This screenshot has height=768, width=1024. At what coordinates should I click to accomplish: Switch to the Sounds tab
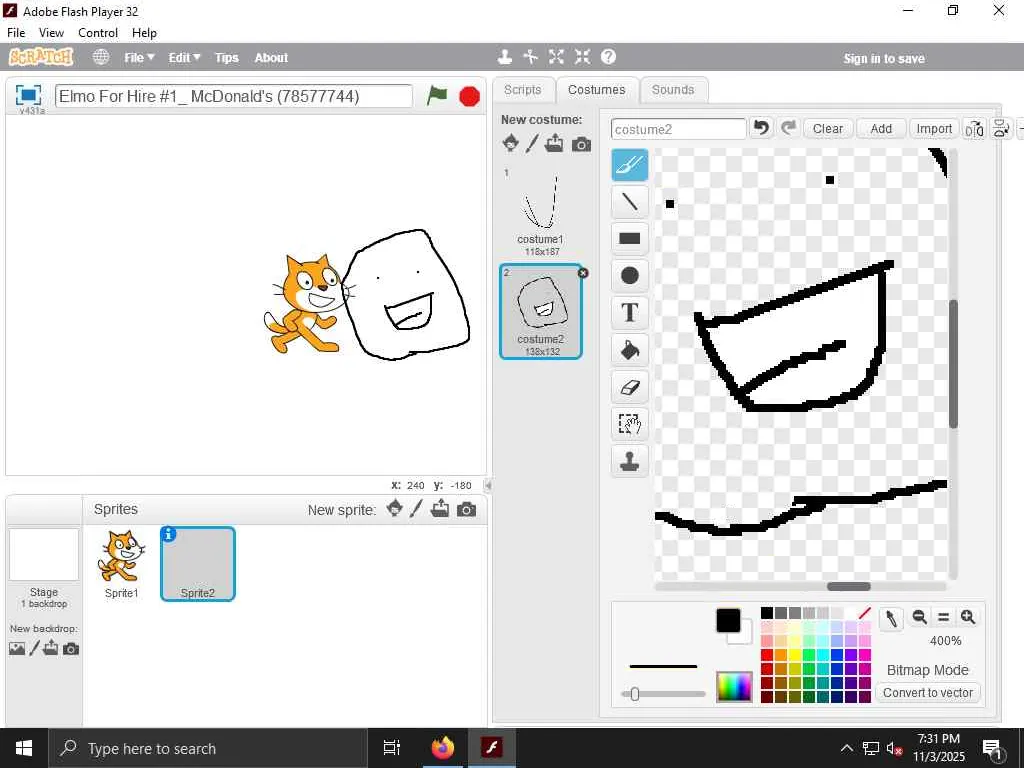pyautogui.click(x=673, y=89)
